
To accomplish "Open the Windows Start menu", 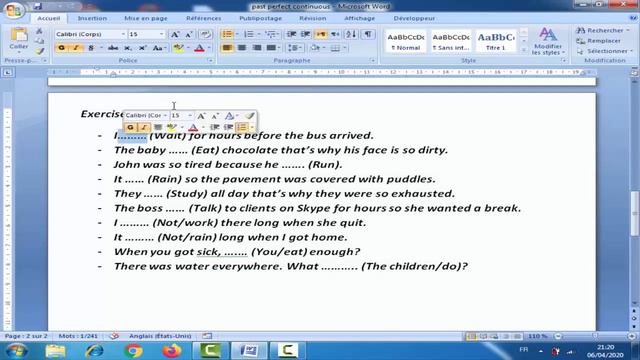I will [x=17, y=351].
